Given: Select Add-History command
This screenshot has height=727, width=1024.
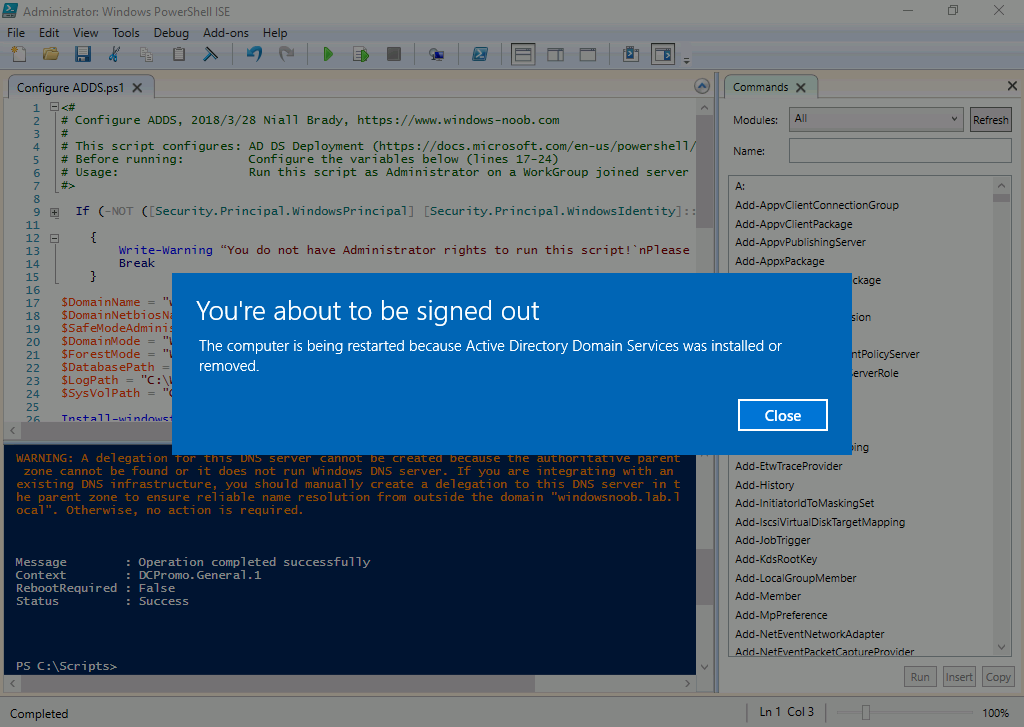Looking at the screenshot, I should click(764, 485).
